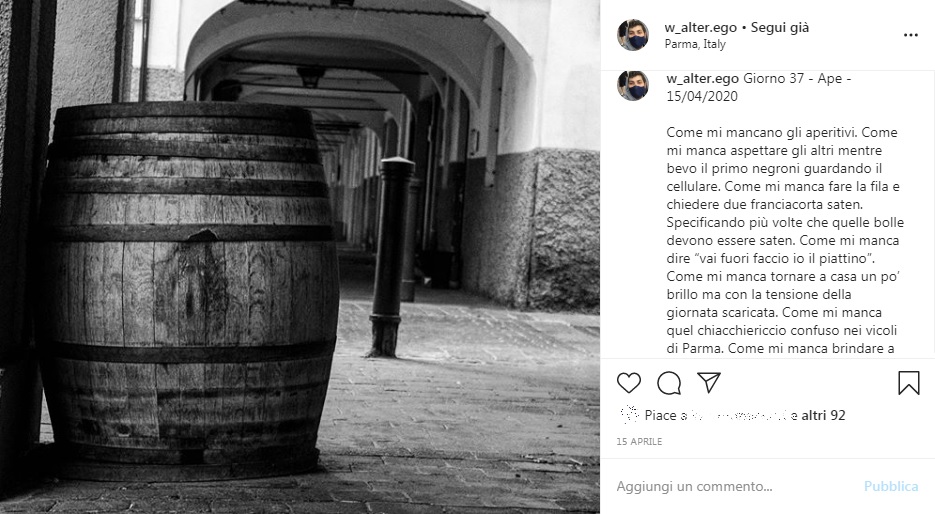Screen dimensions: 935x514
Task: View the list of altri 92 likes
Action: pyautogui.click(x=823, y=415)
